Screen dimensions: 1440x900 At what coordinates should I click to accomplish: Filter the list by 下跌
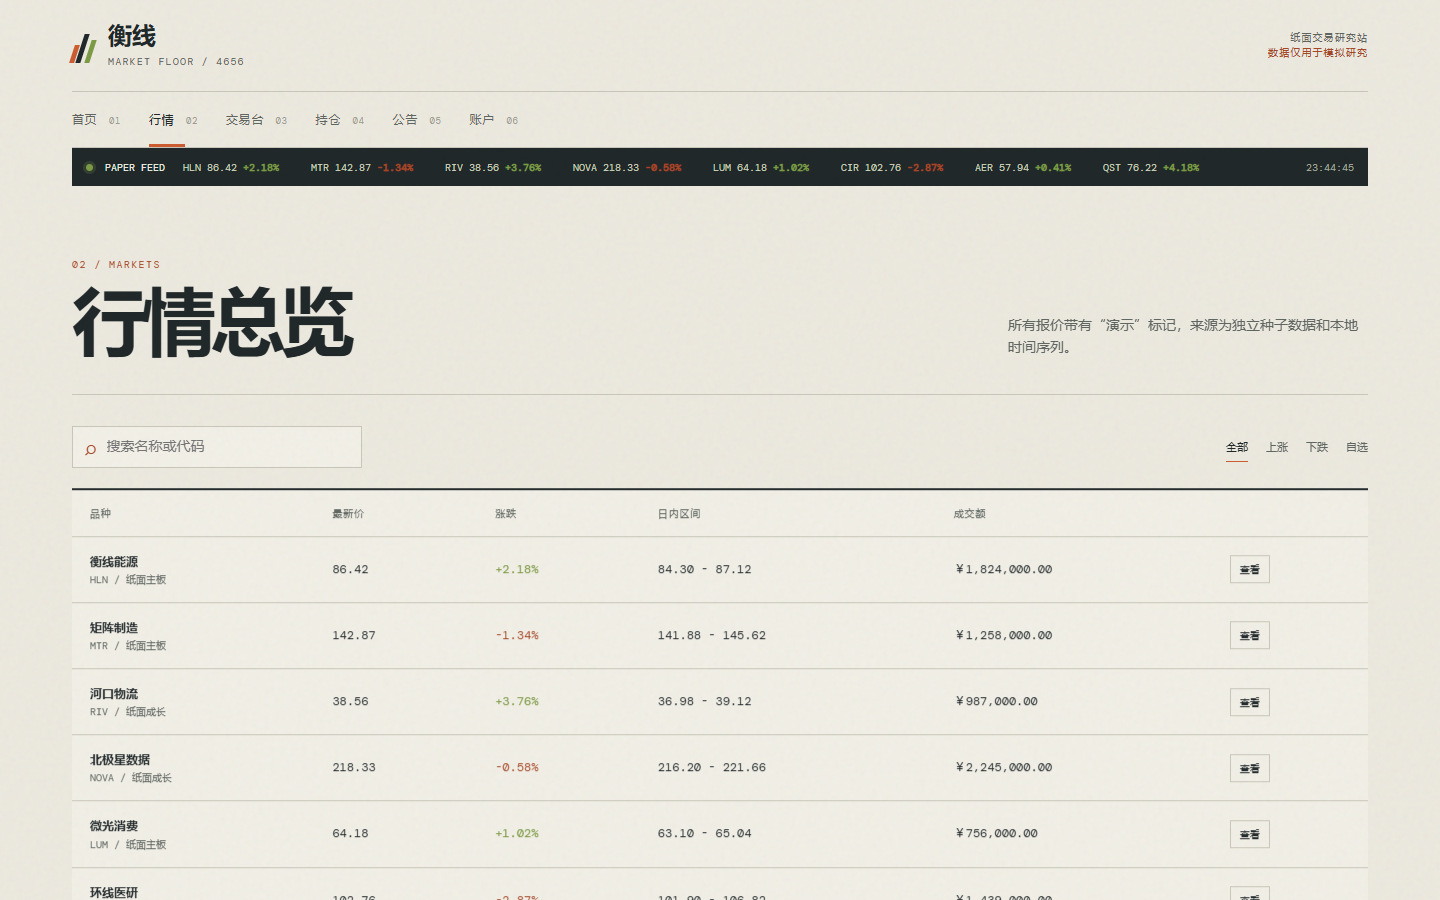[x=1317, y=447]
